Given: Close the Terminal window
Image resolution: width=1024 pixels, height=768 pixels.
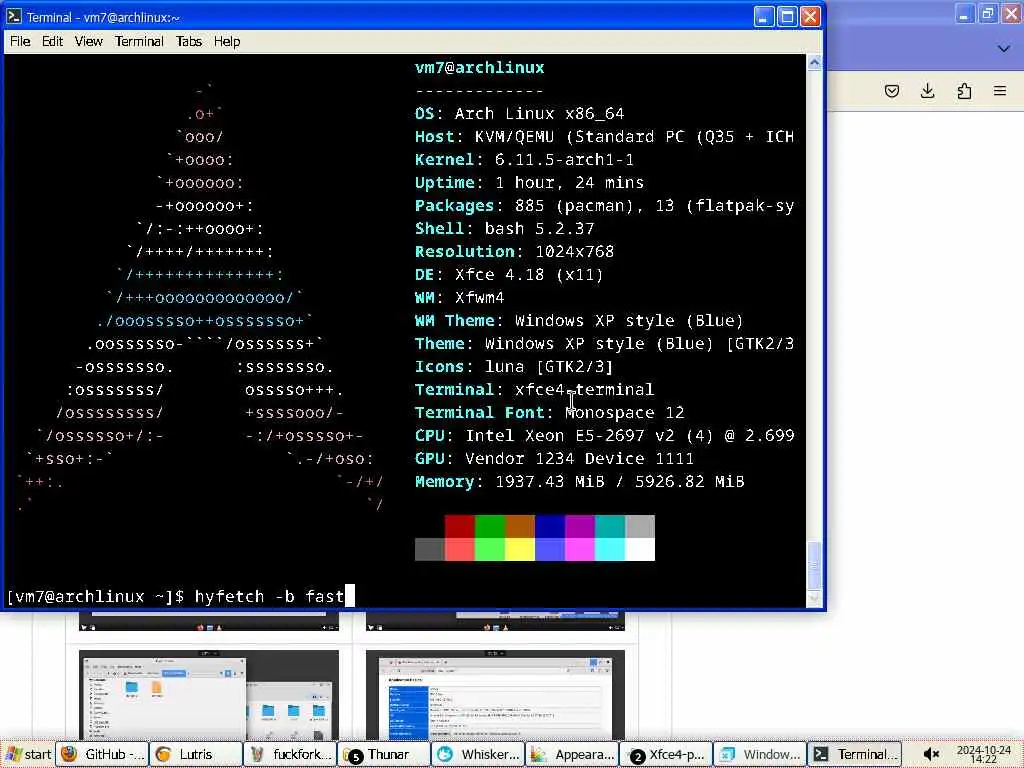Looking at the screenshot, I should pyautogui.click(x=810, y=16).
